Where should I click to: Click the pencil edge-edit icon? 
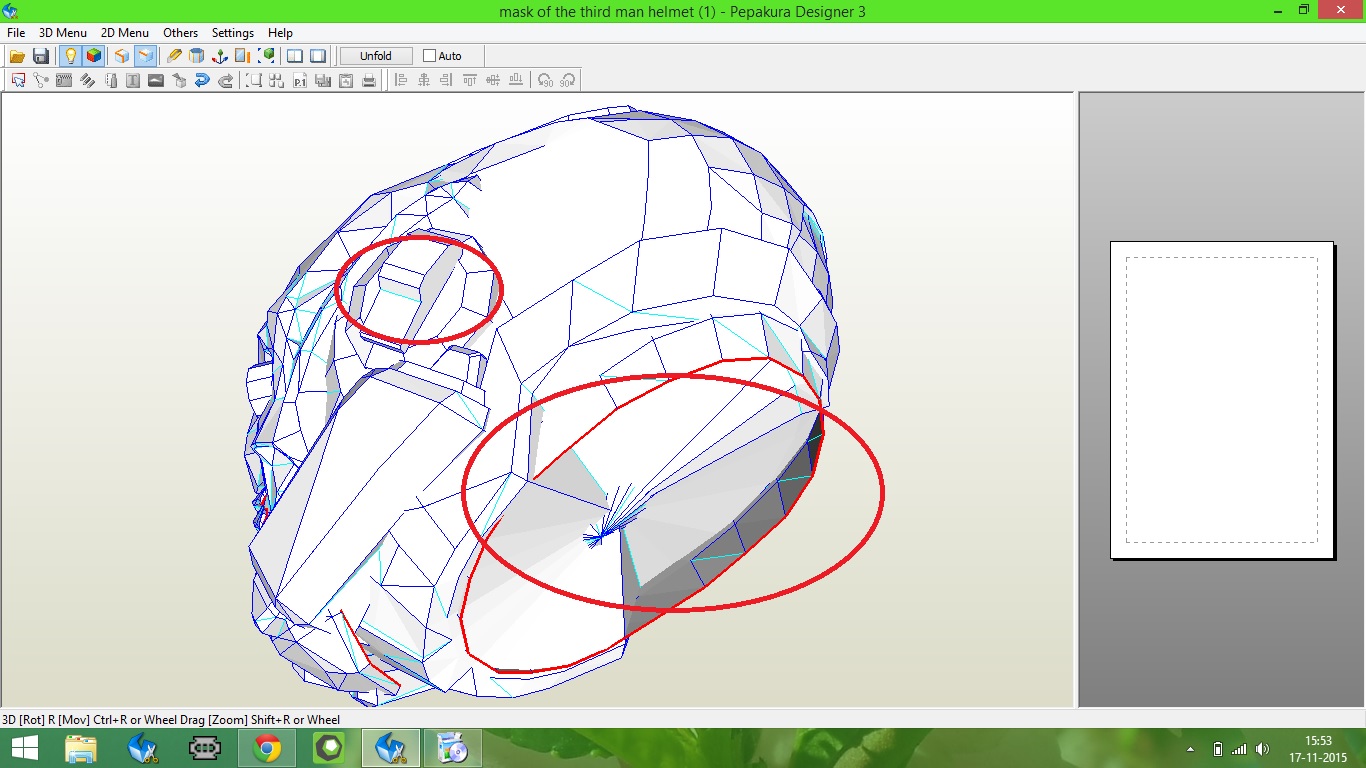pos(174,56)
